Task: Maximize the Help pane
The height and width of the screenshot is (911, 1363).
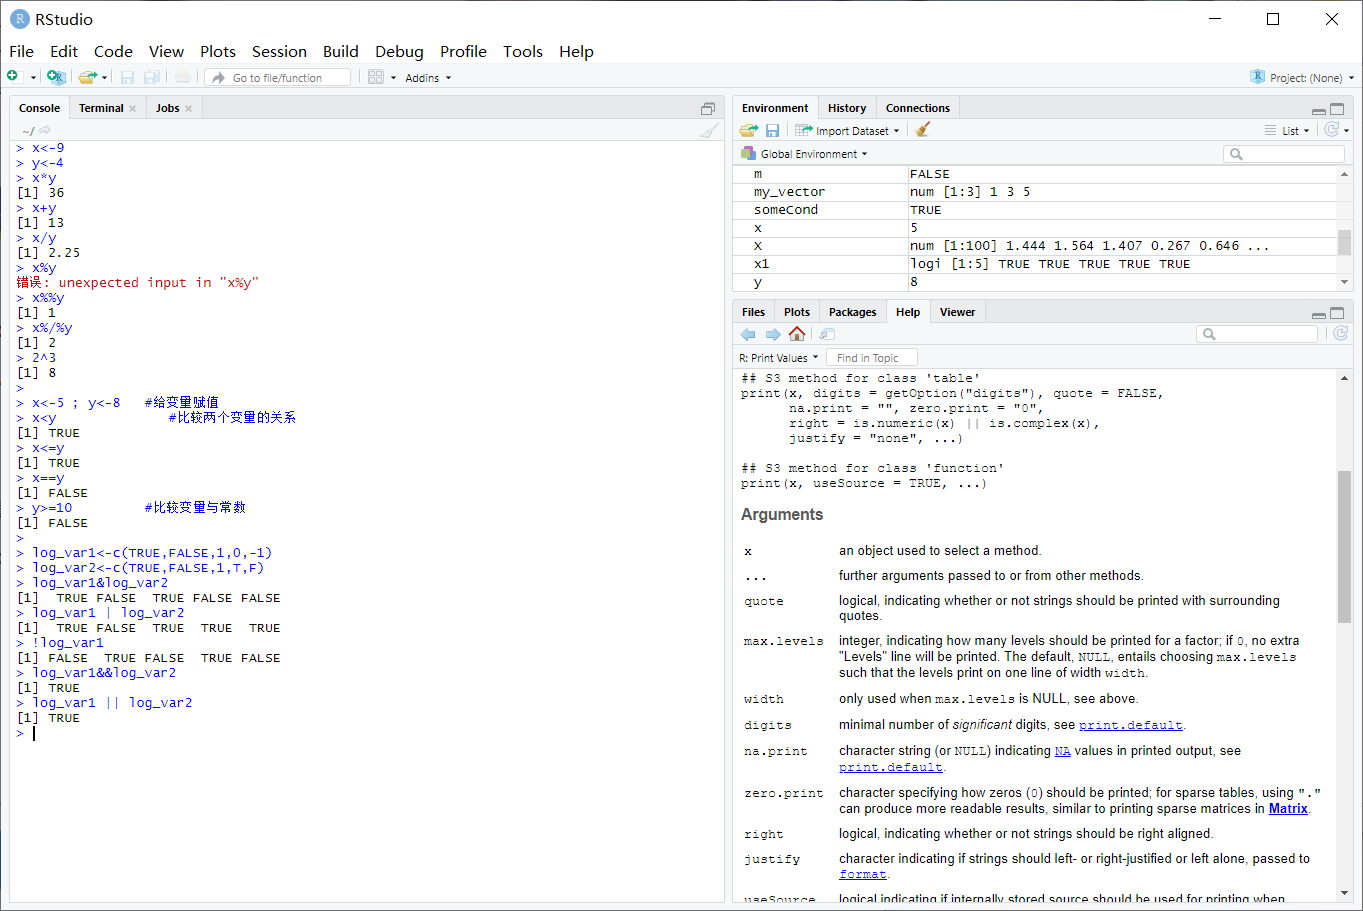Action: click(x=1337, y=312)
